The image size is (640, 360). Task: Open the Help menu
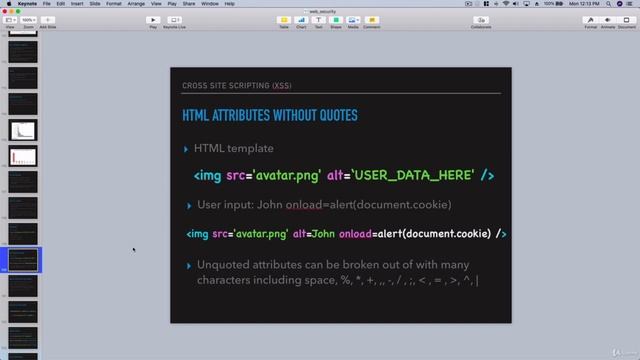(229, 4)
